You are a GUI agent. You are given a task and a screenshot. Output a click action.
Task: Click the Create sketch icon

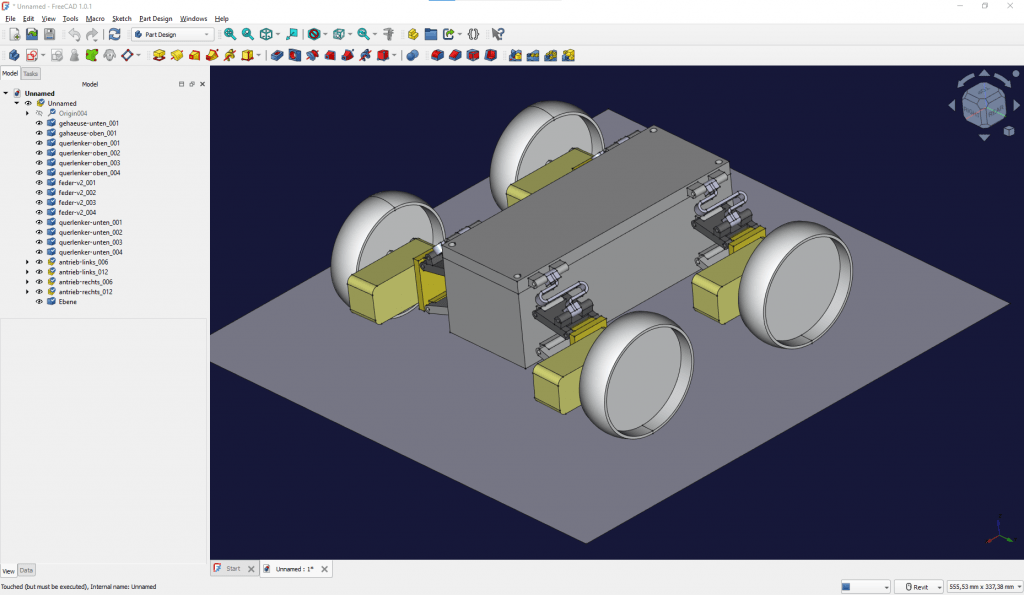point(31,56)
